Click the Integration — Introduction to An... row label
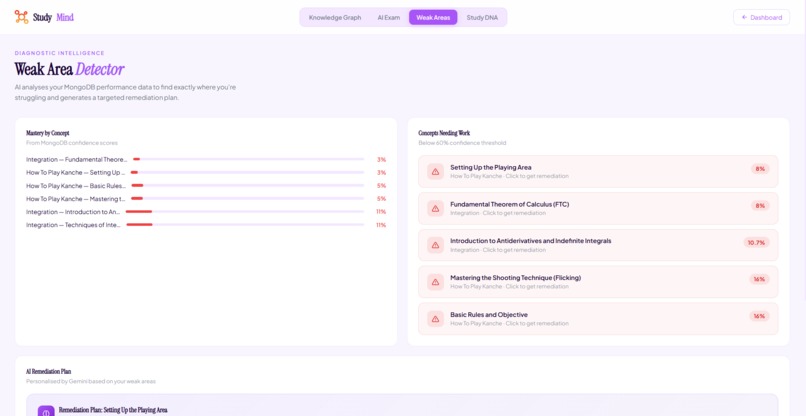The width and height of the screenshot is (806, 416). tap(73, 212)
